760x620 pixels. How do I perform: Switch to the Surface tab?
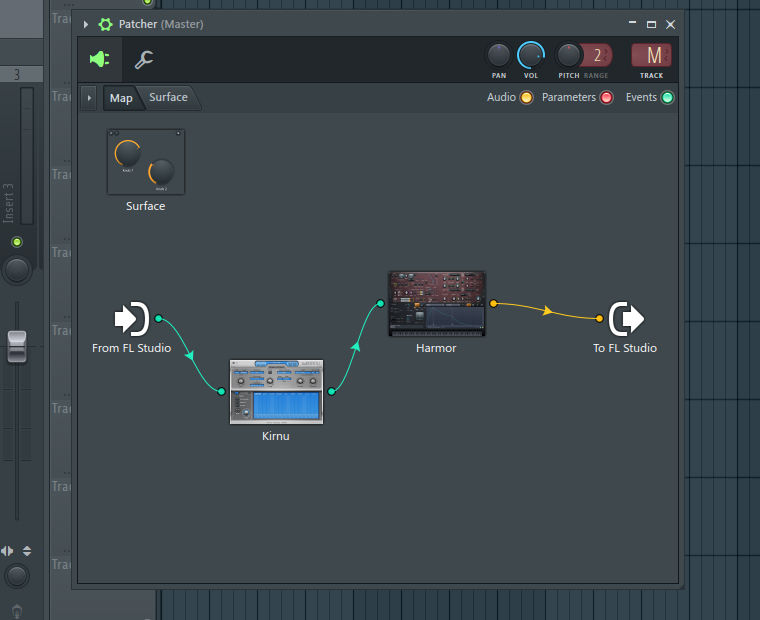169,98
